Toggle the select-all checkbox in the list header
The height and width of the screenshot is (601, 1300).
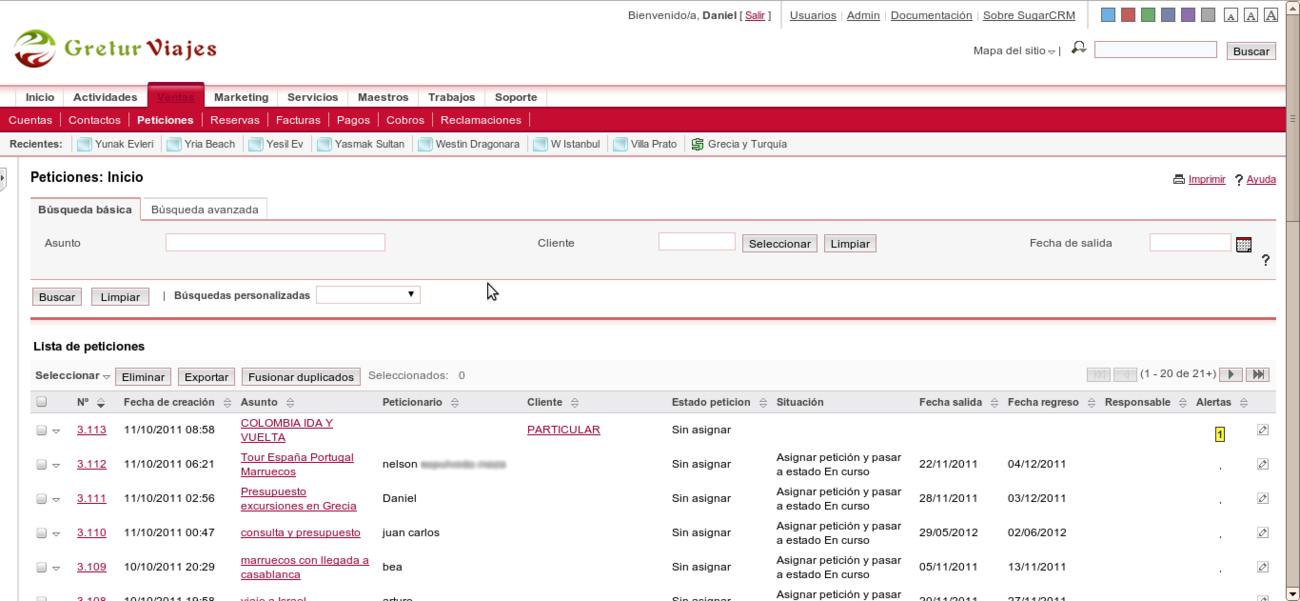pos(42,402)
